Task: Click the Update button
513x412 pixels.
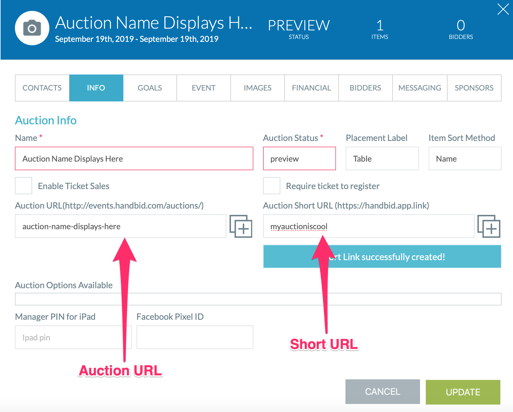Action: (x=463, y=392)
